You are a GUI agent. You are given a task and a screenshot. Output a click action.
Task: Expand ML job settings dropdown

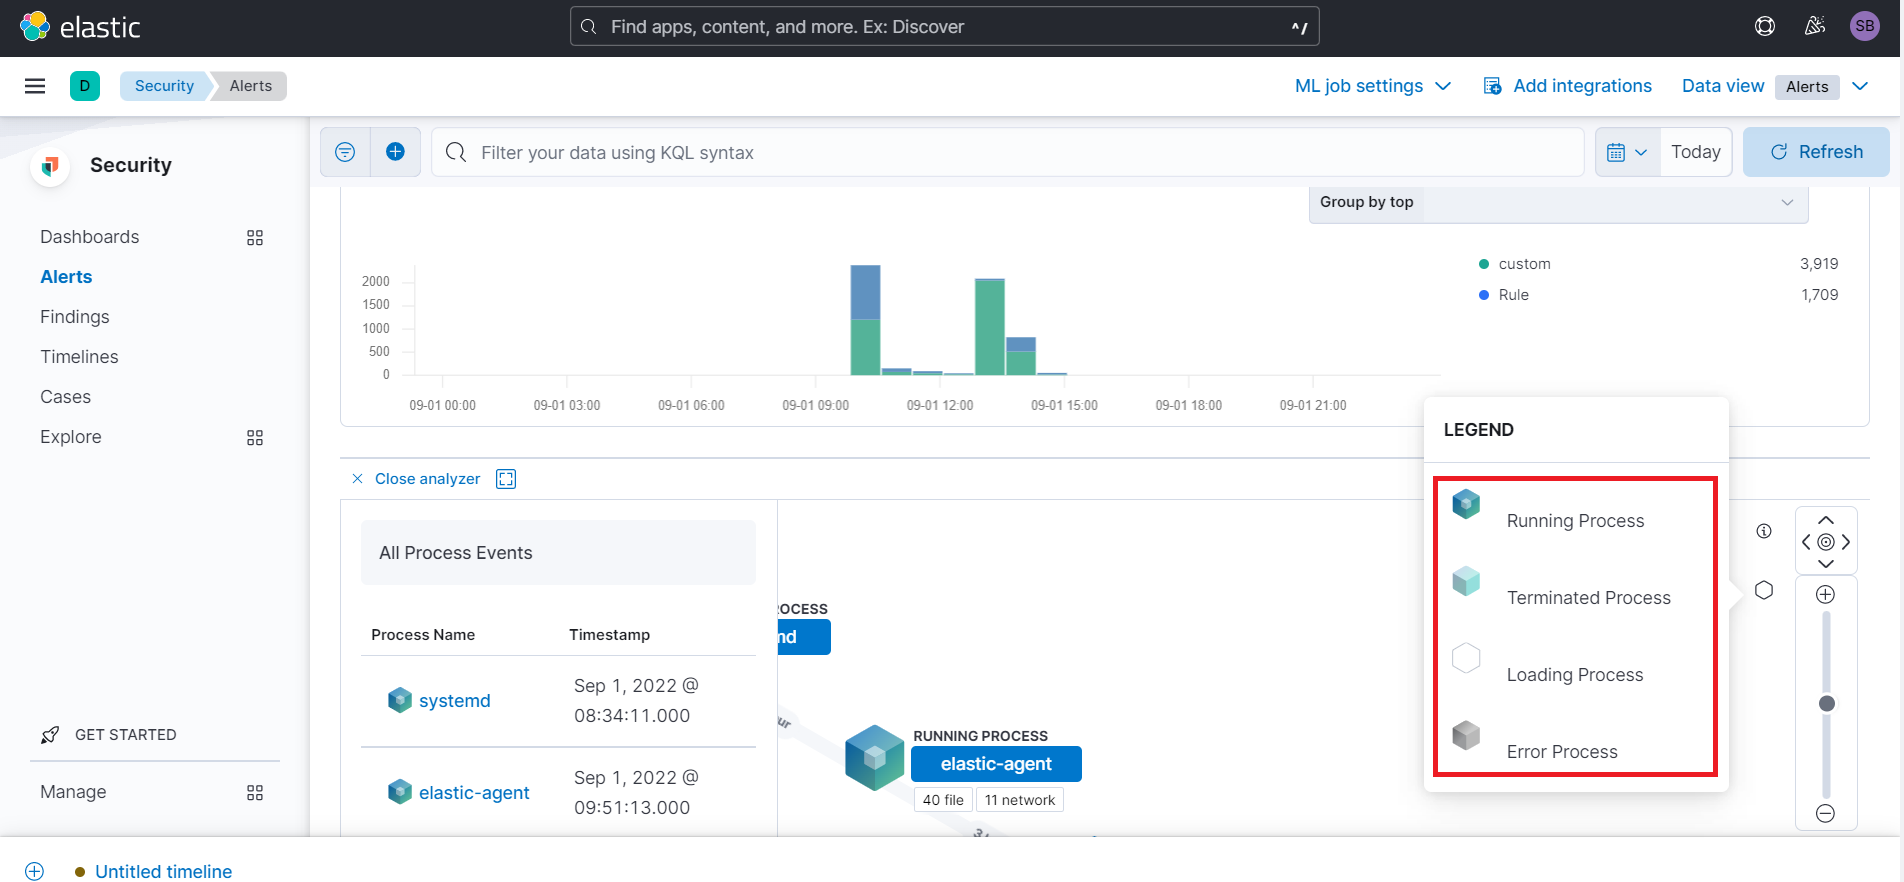point(1373,86)
